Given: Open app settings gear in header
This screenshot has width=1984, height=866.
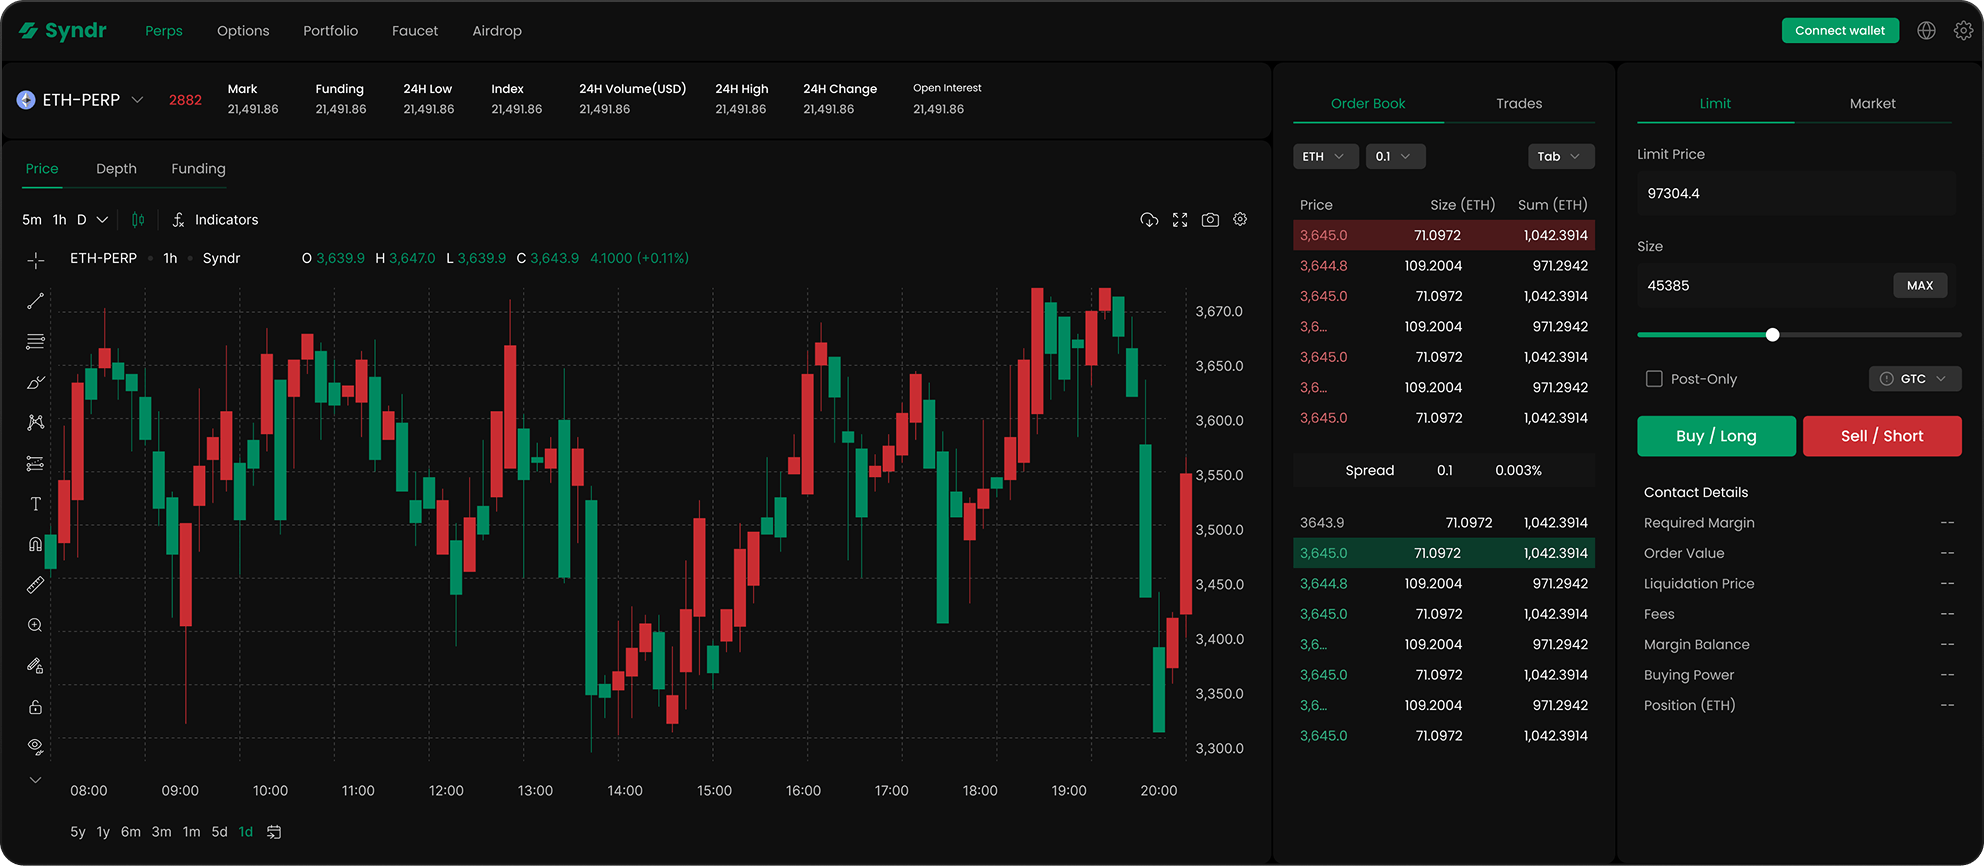Looking at the screenshot, I should 1963,31.
